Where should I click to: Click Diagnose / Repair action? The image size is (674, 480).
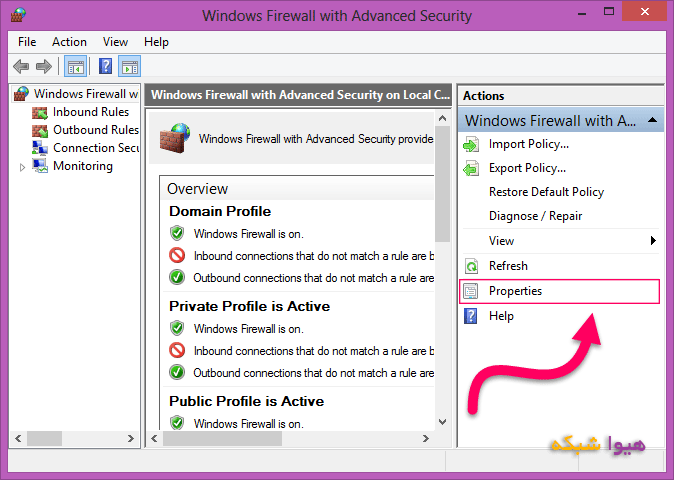point(535,216)
